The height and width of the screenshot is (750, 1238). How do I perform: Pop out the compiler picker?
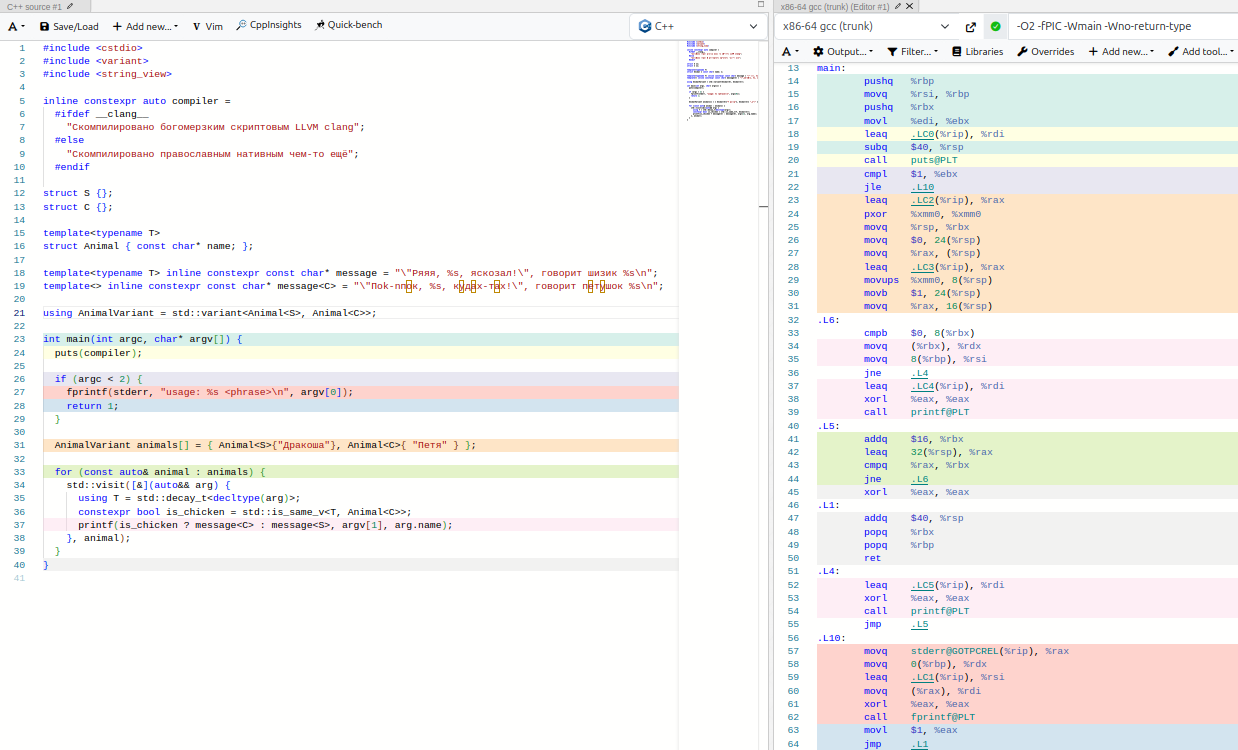(x=970, y=27)
